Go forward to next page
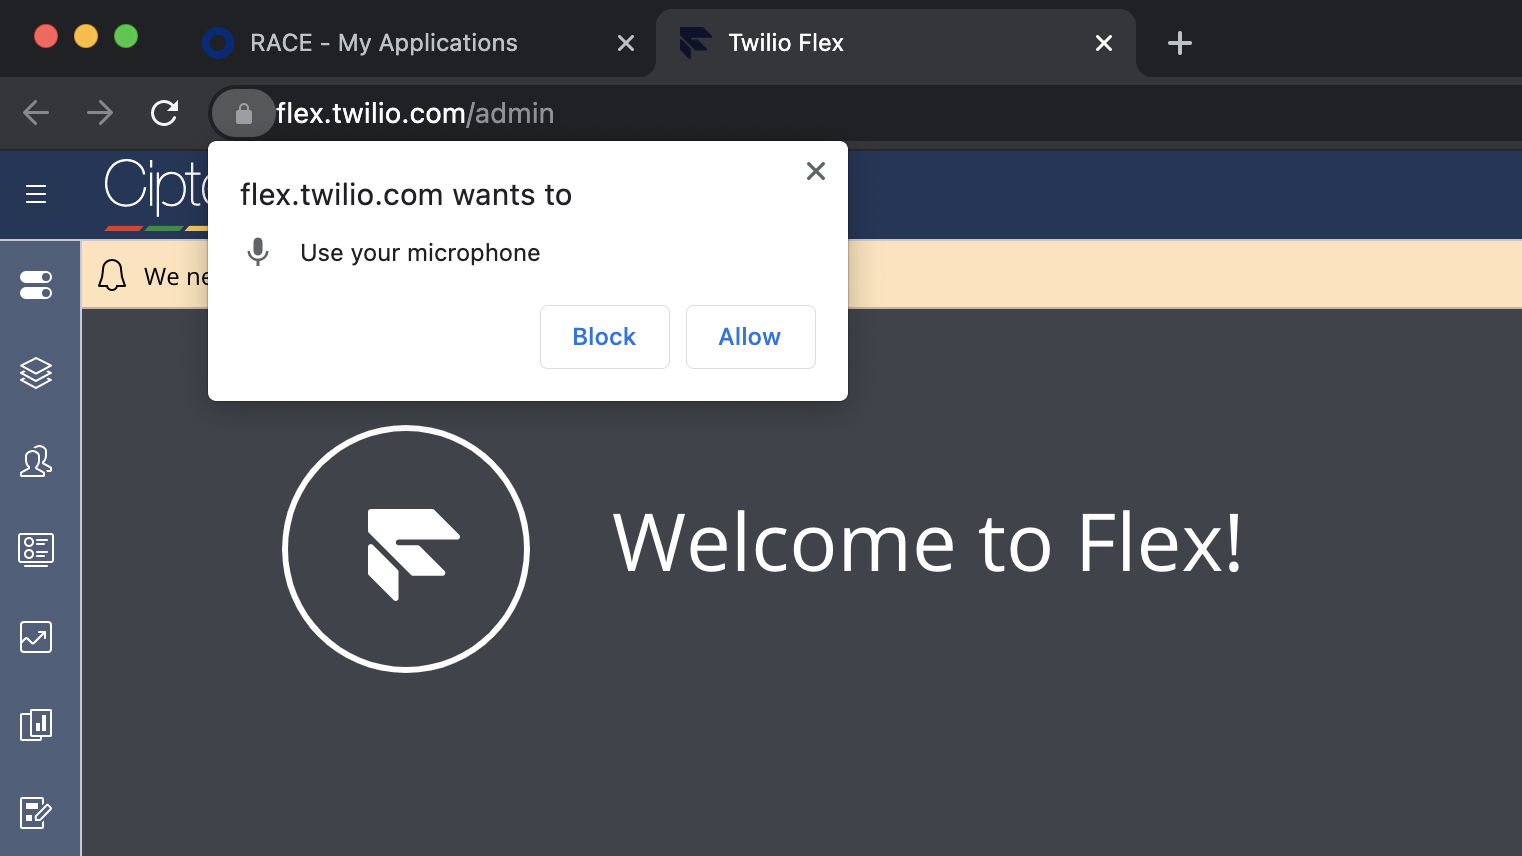 point(100,113)
